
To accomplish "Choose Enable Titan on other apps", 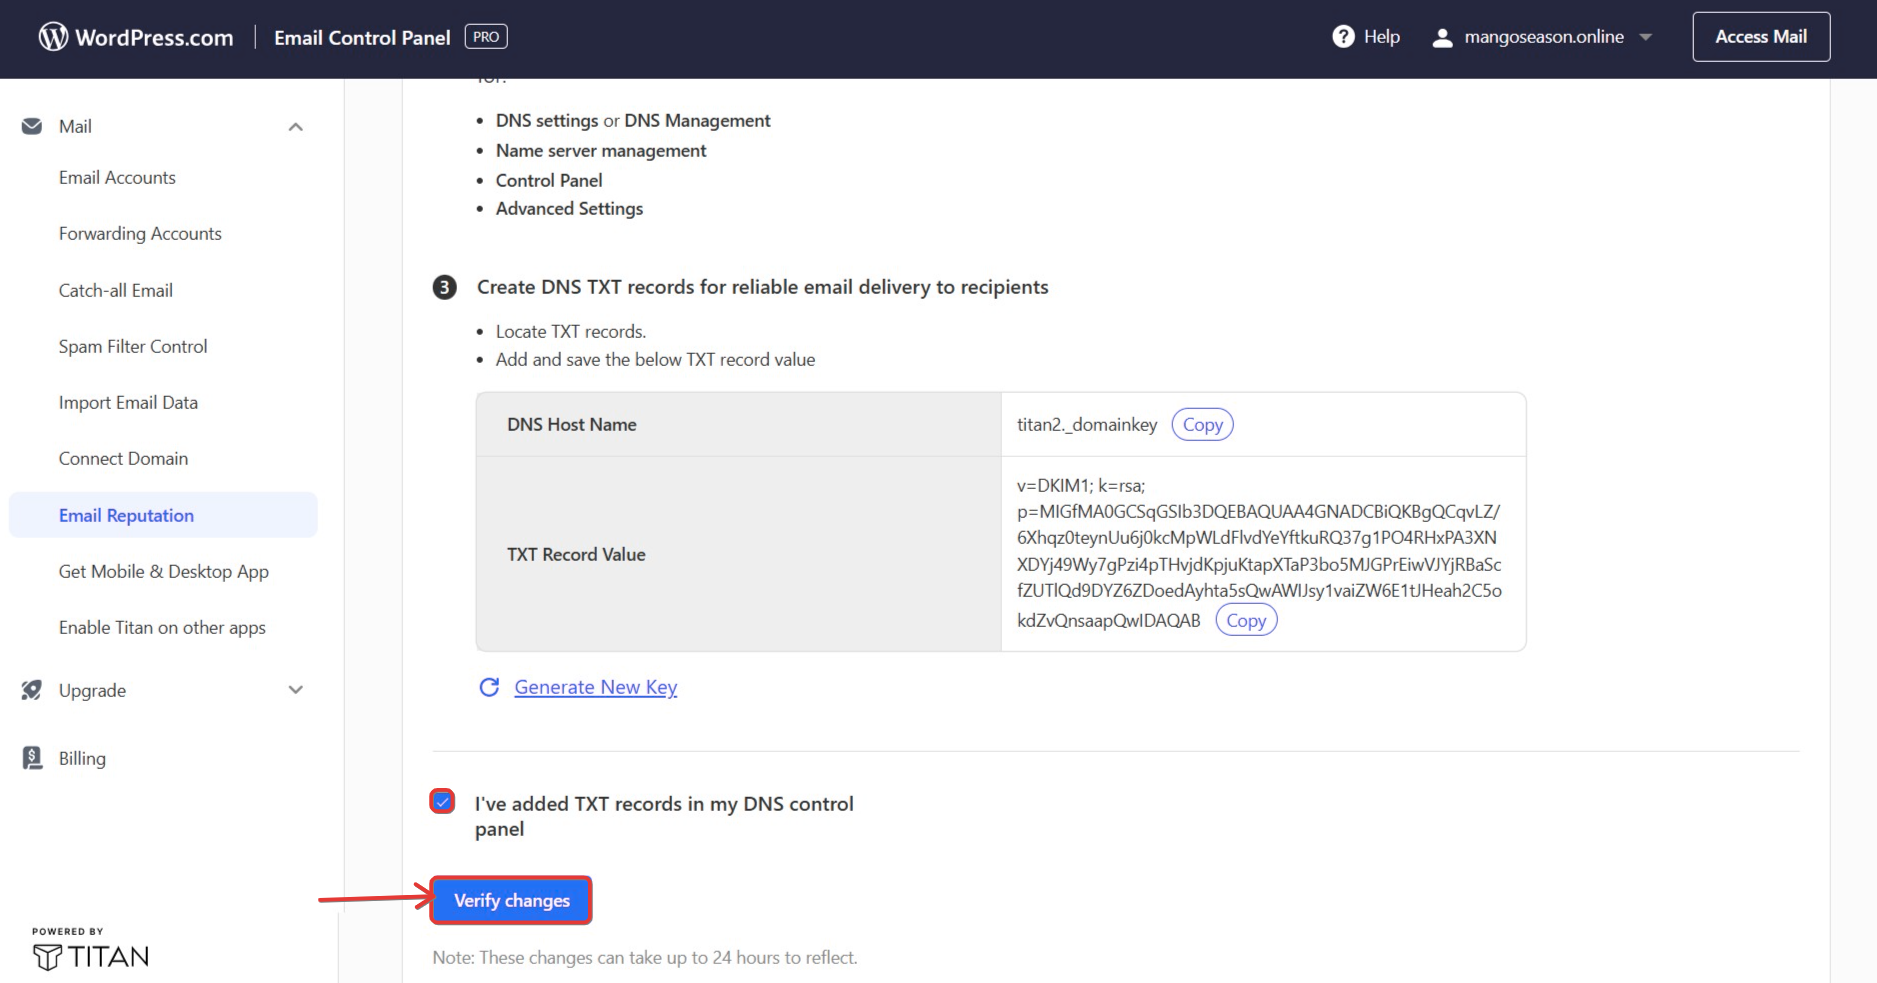I will click(x=162, y=628).
